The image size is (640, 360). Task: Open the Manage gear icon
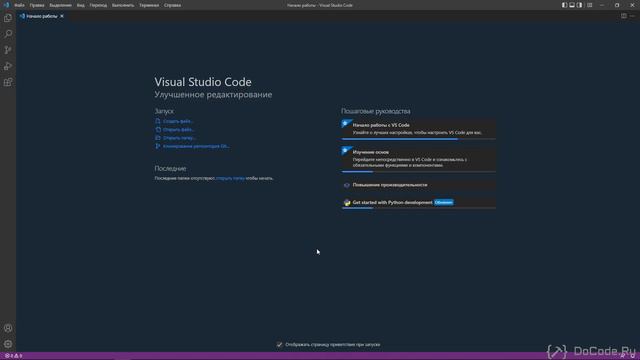tap(8, 344)
